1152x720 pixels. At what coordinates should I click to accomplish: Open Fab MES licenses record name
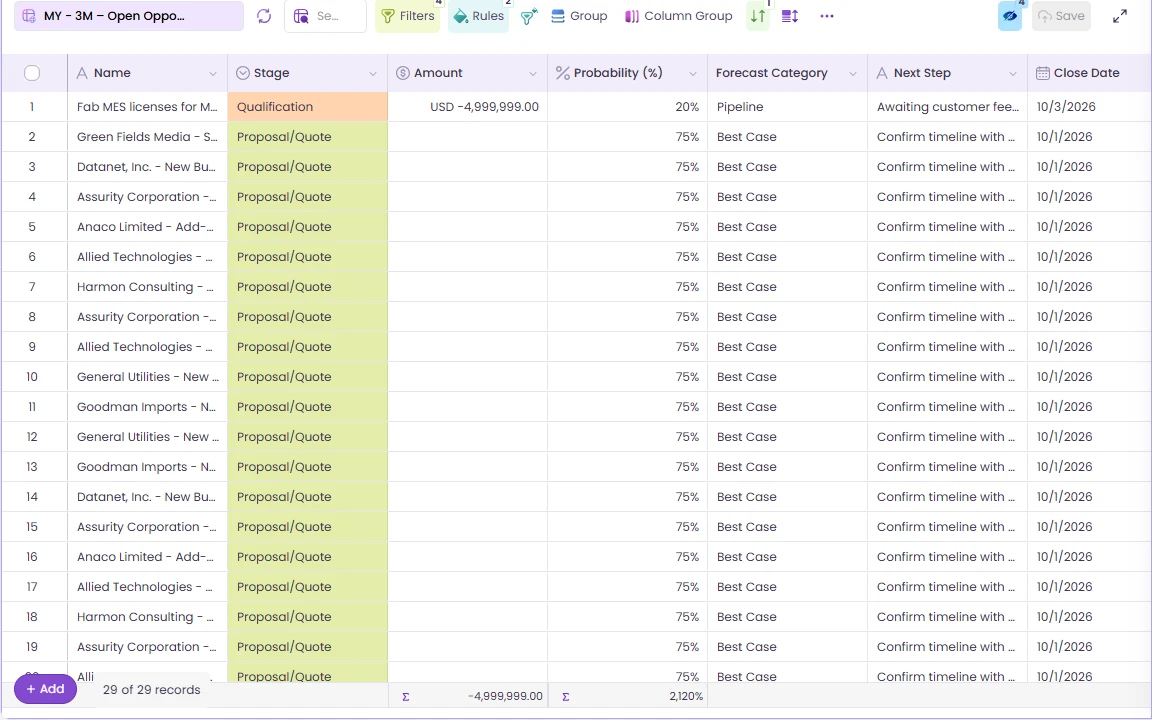point(148,107)
